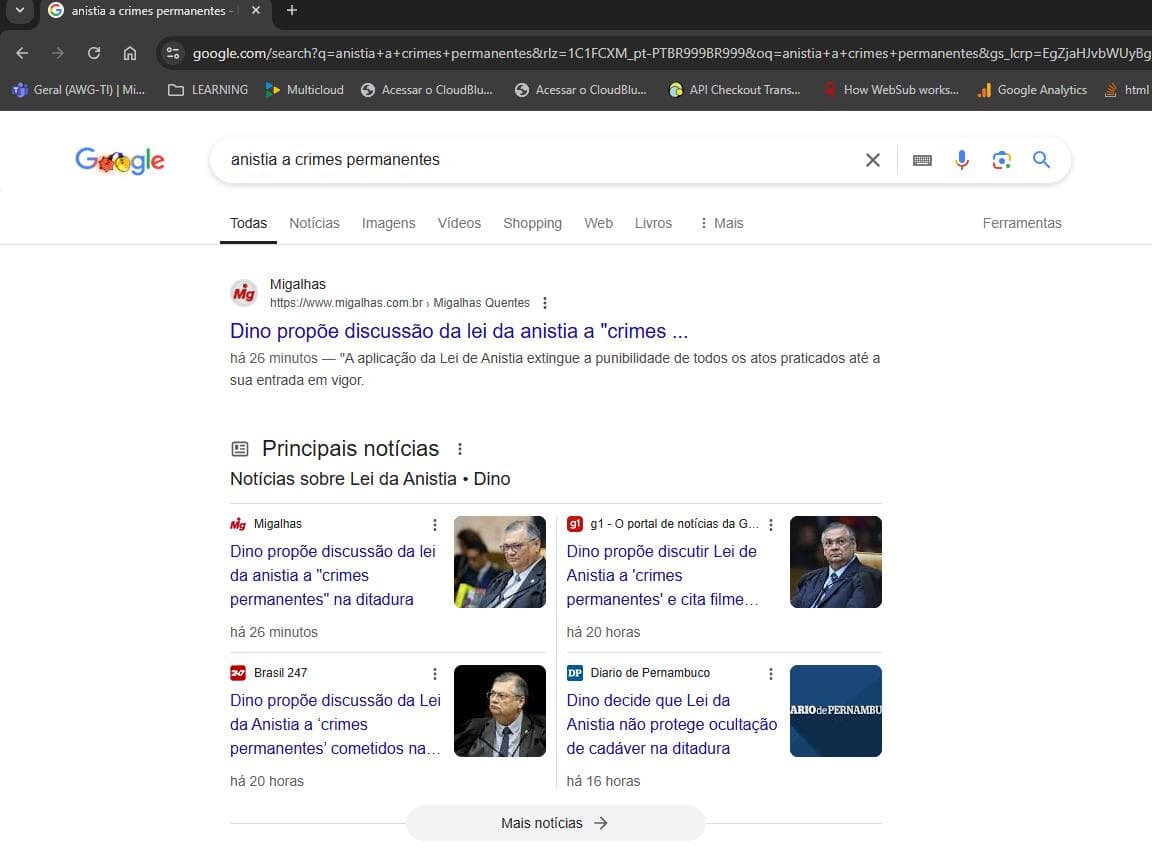Open the Brasil 247 news thumbnail photo
Screen dimensions: 1152x867
(x=500, y=711)
